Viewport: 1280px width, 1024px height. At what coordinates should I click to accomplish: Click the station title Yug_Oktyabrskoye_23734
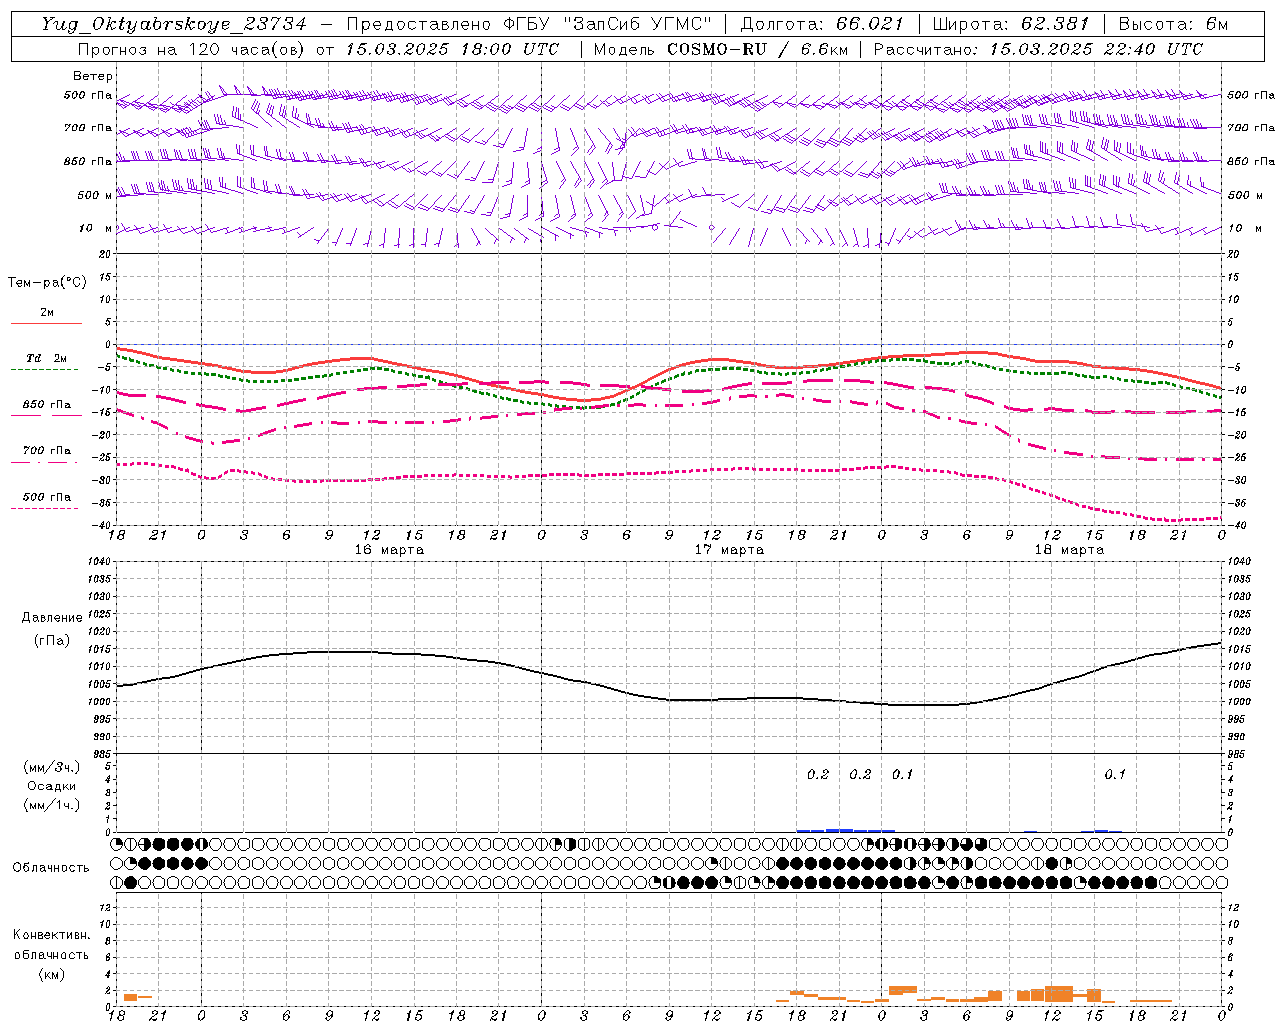coord(174,24)
